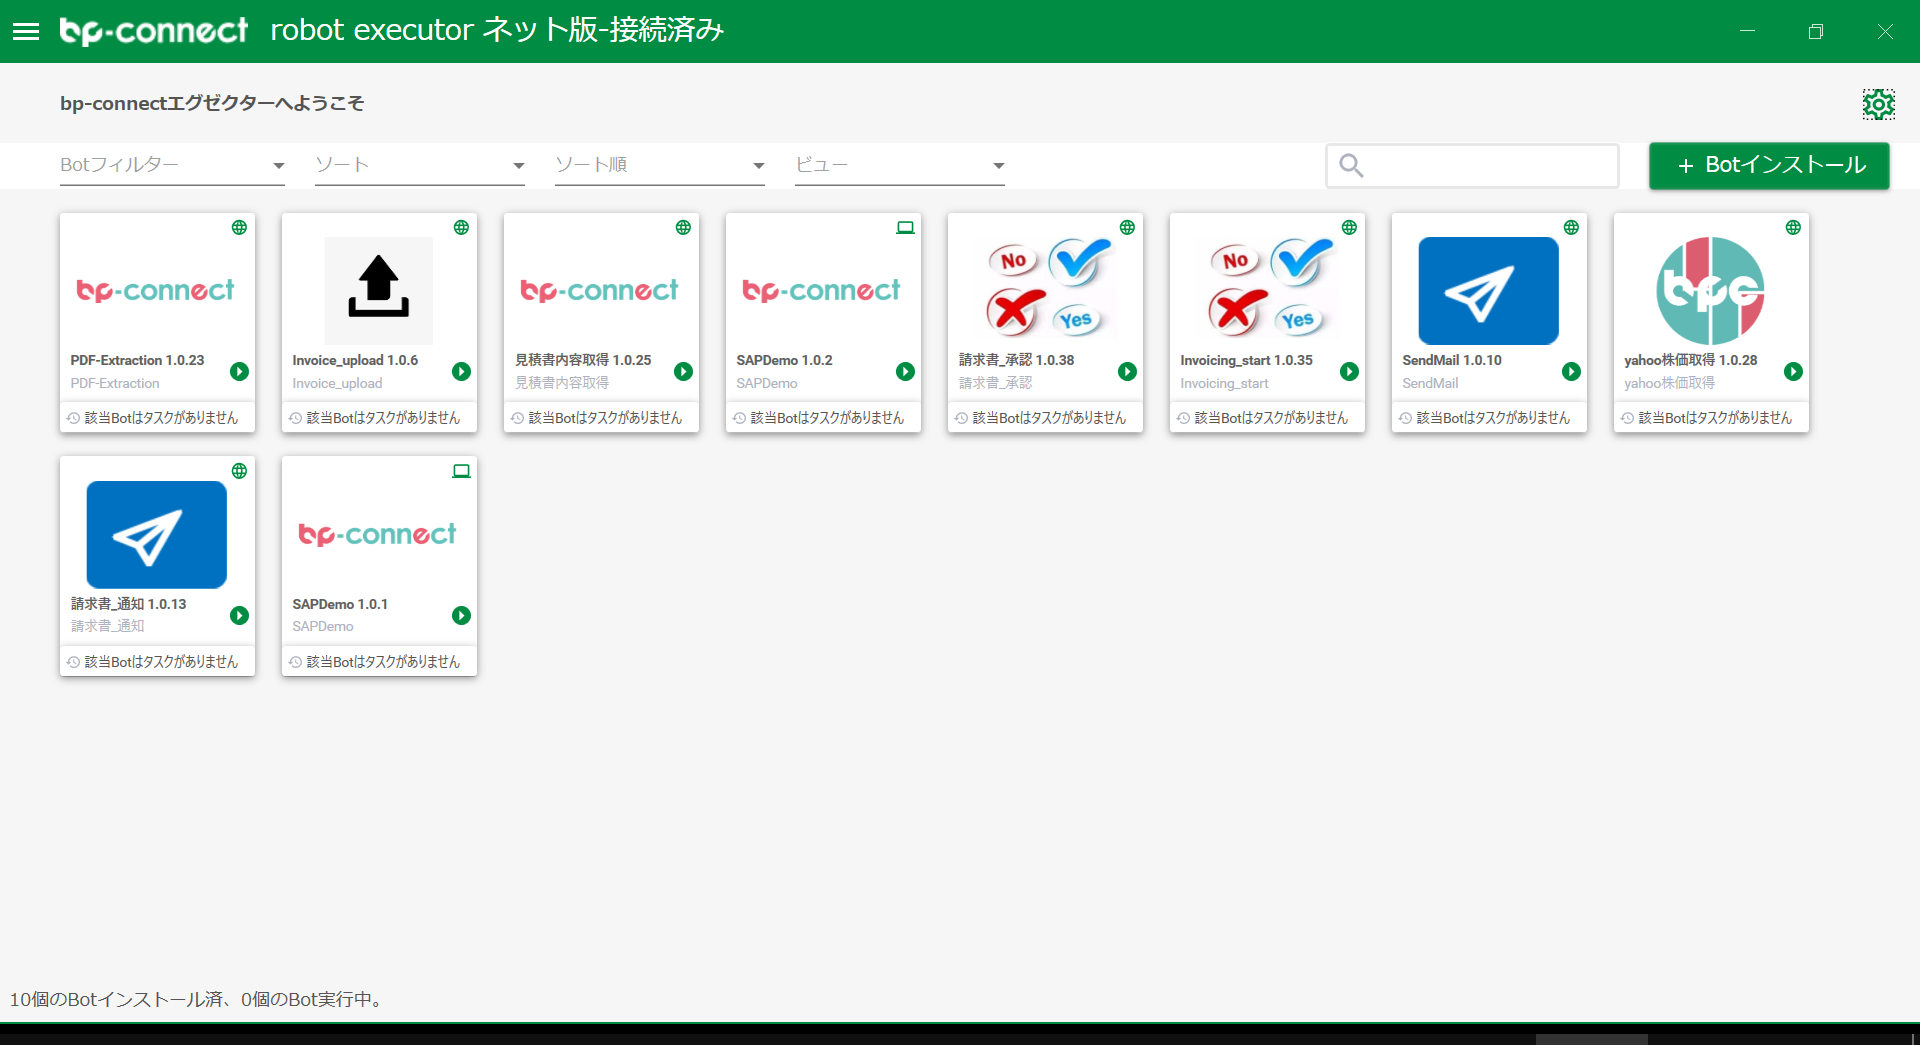Viewport: 1920px width, 1045px height.
Task: Restore the robot executor window
Action: tap(1816, 31)
